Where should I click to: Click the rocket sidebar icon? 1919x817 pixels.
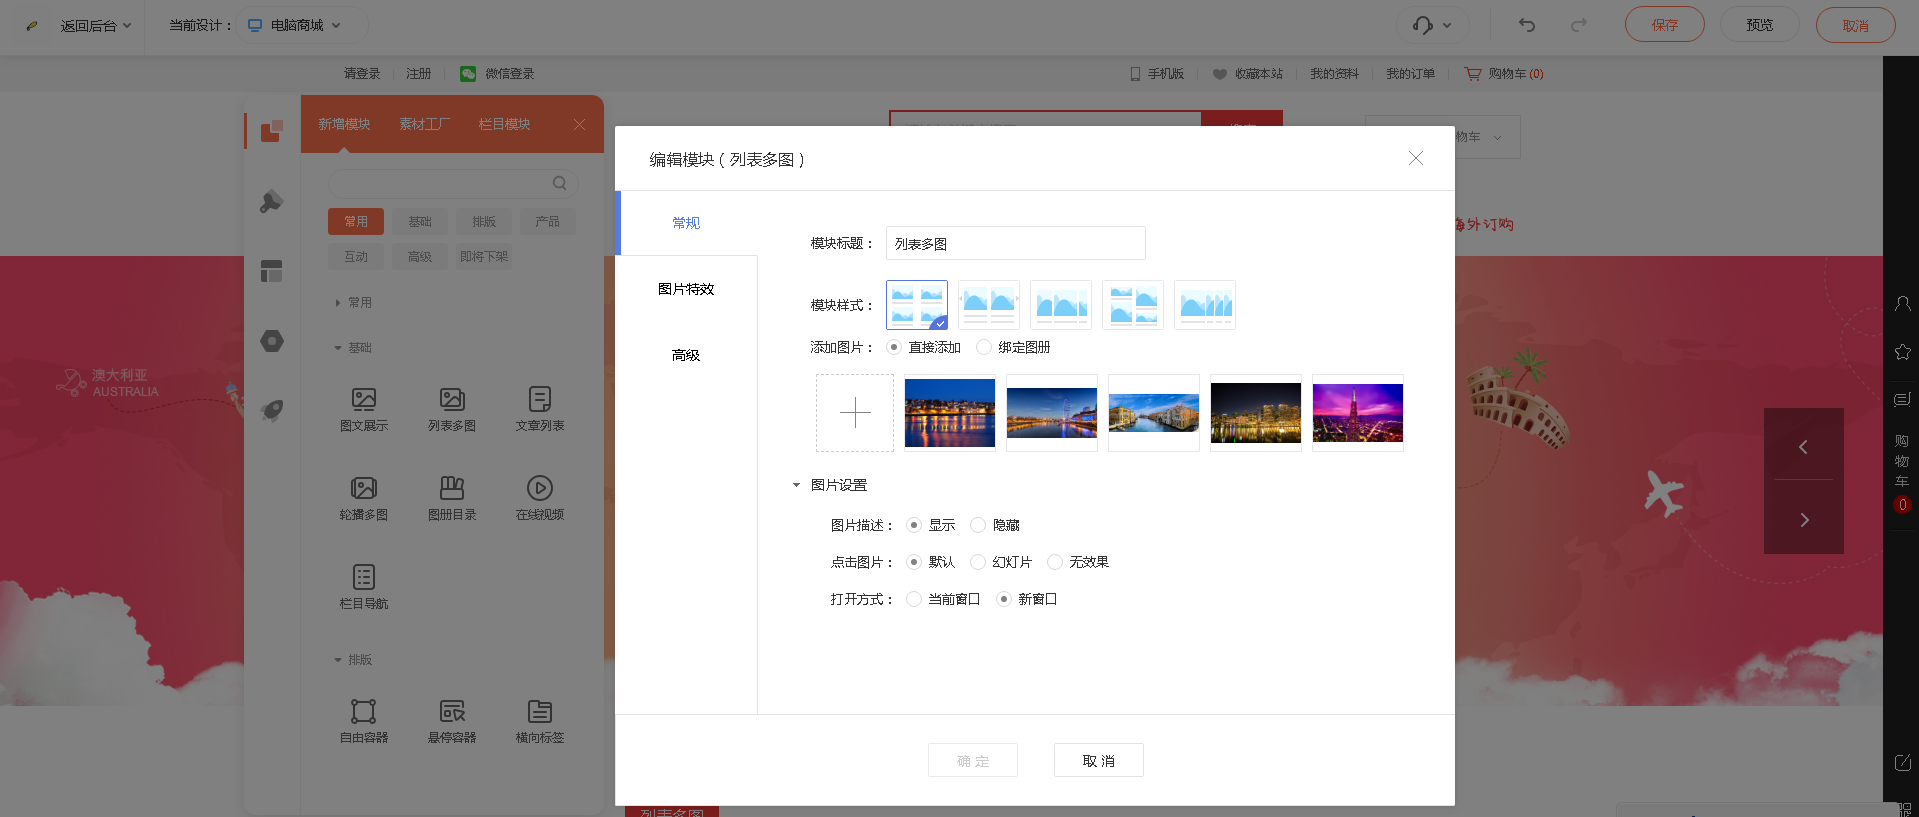[272, 410]
